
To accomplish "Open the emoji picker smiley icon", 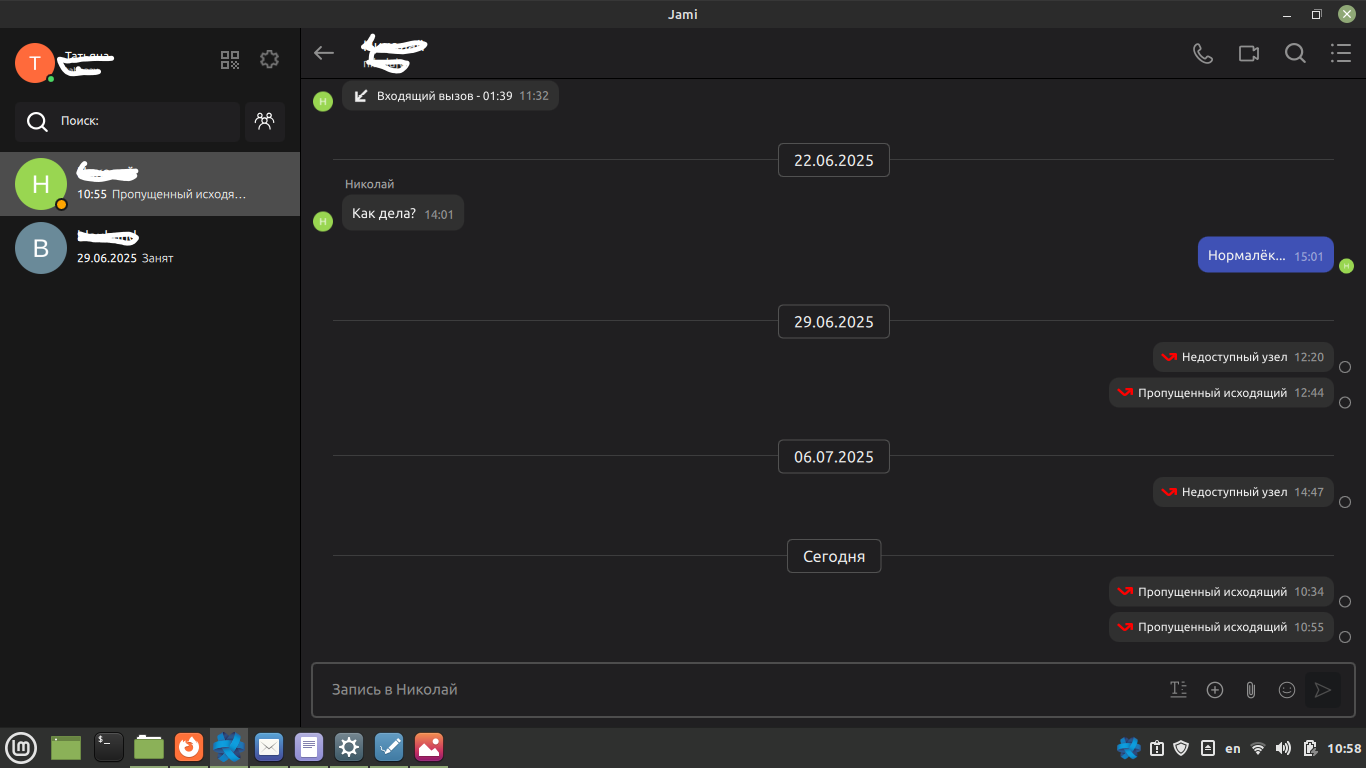I will [x=1287, y=689].
